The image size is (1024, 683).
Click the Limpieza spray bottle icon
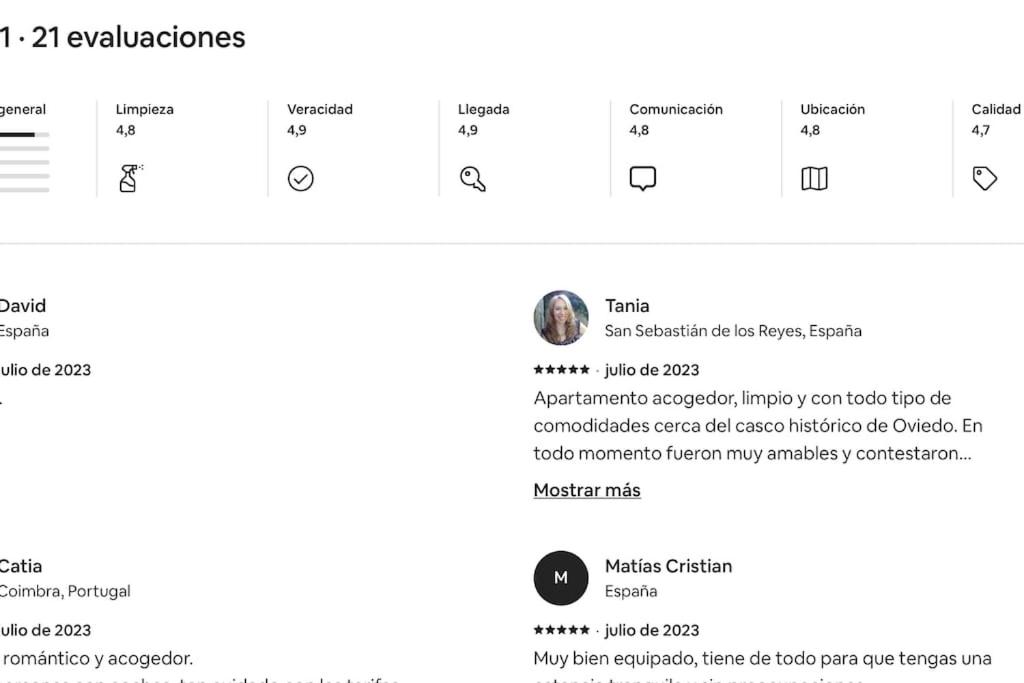(x=131, y=178)
